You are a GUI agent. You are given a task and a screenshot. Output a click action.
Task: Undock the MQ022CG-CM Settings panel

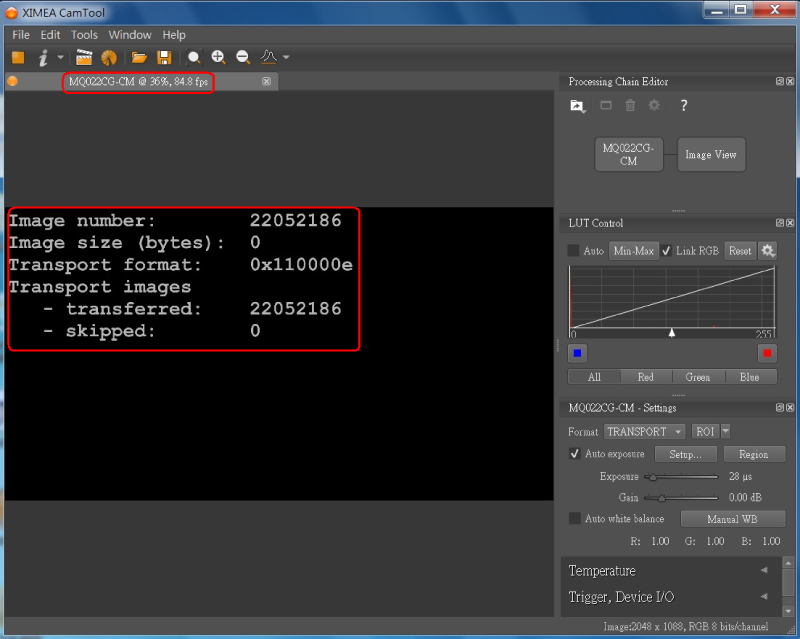pyautogui.click(x=780, y=407)
